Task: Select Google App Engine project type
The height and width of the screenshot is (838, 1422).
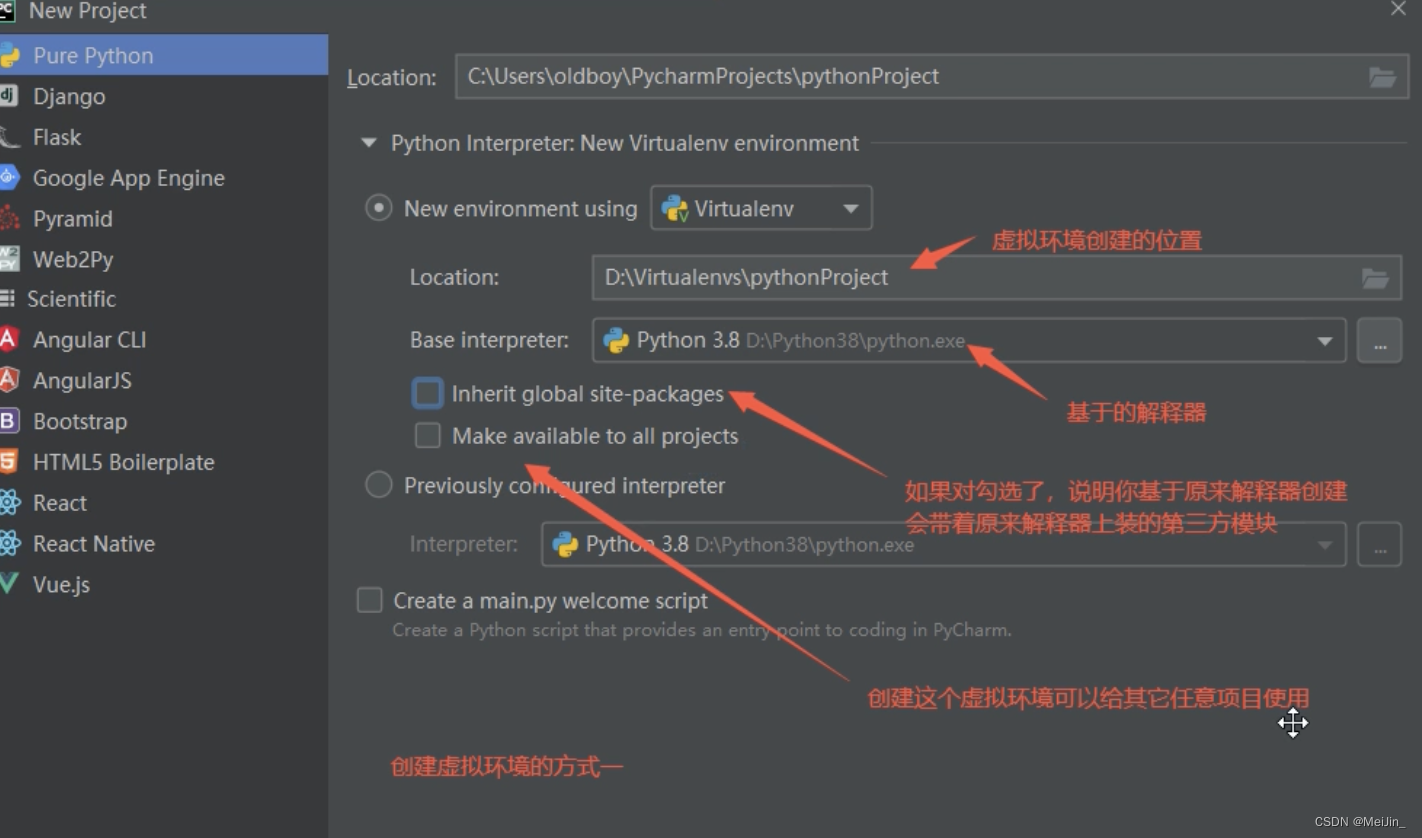Action: click(128, 178)
